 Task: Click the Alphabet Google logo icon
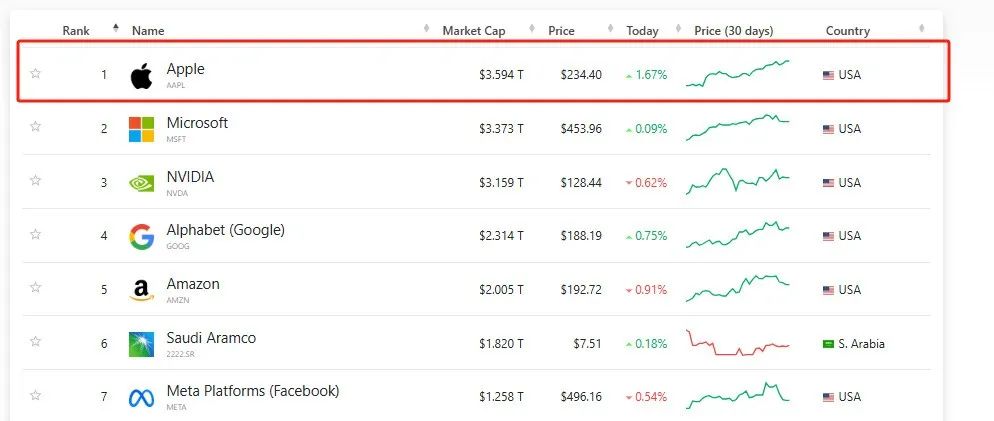(141, 236)
